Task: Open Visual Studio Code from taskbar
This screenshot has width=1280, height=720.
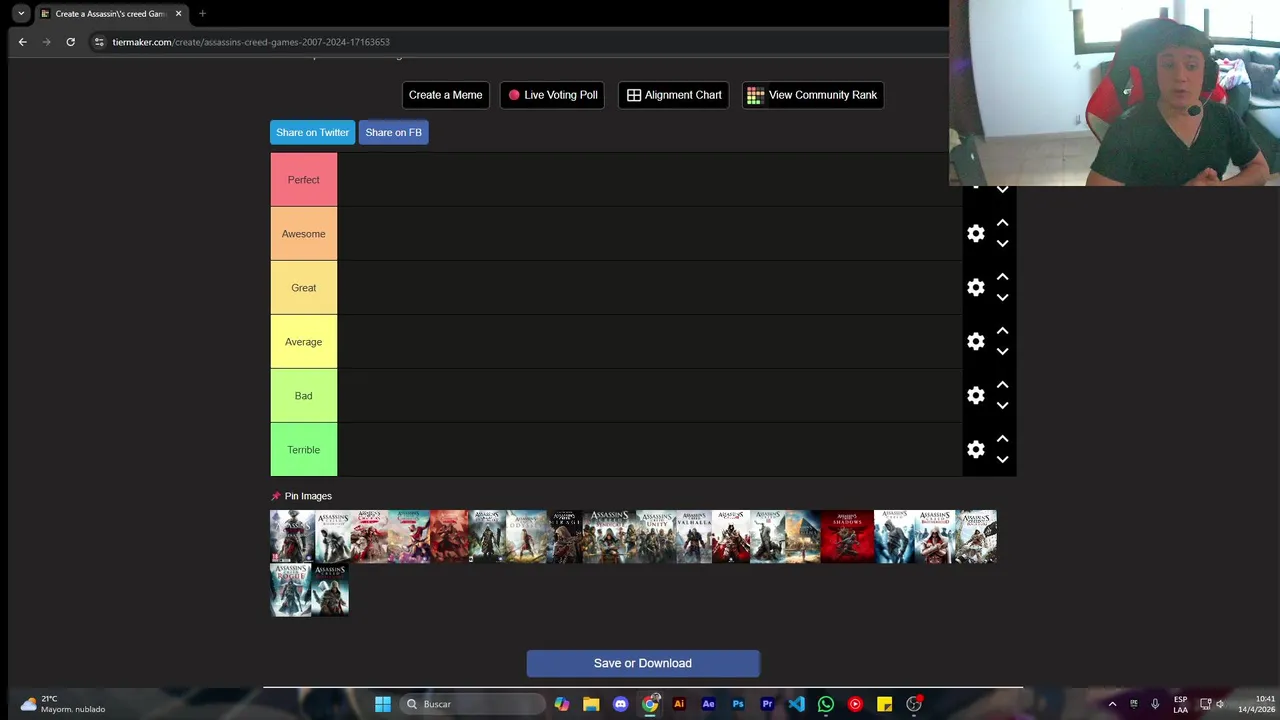Action: (x=796, y=704)
